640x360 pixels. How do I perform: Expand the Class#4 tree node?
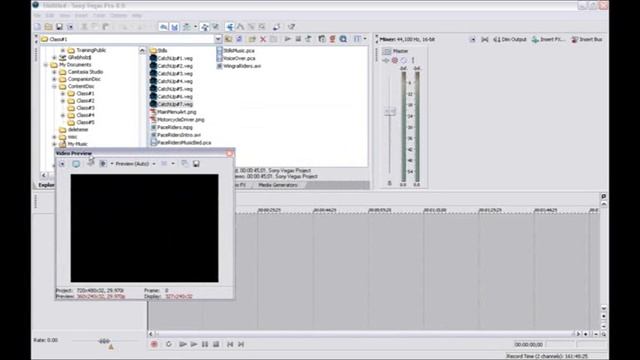pos(63,116)
